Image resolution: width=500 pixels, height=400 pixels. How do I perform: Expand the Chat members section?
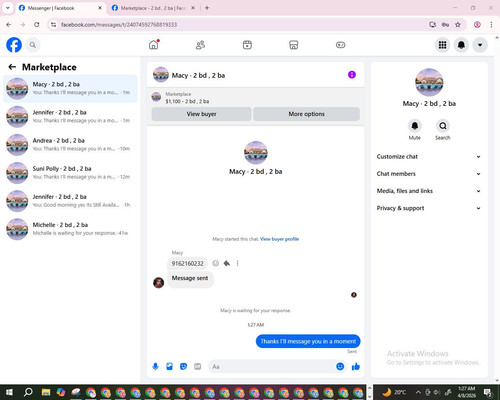(429, 174)
